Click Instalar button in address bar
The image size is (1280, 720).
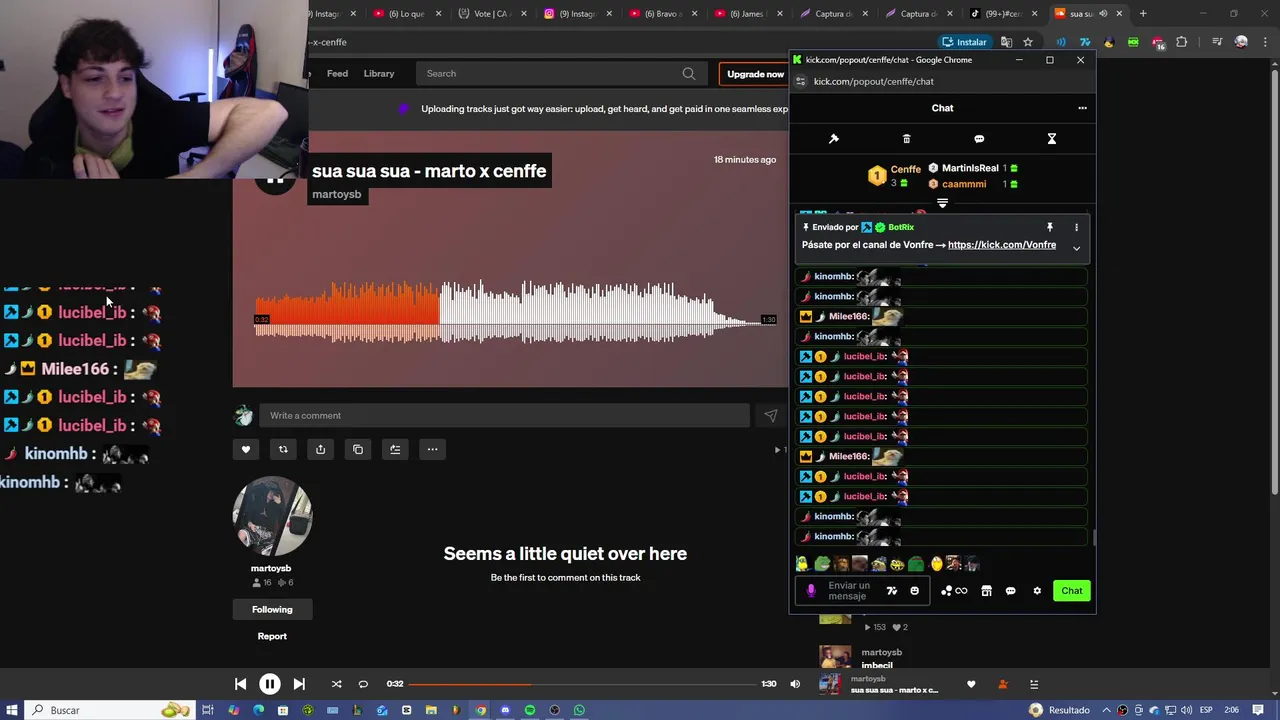pos(964,42)
